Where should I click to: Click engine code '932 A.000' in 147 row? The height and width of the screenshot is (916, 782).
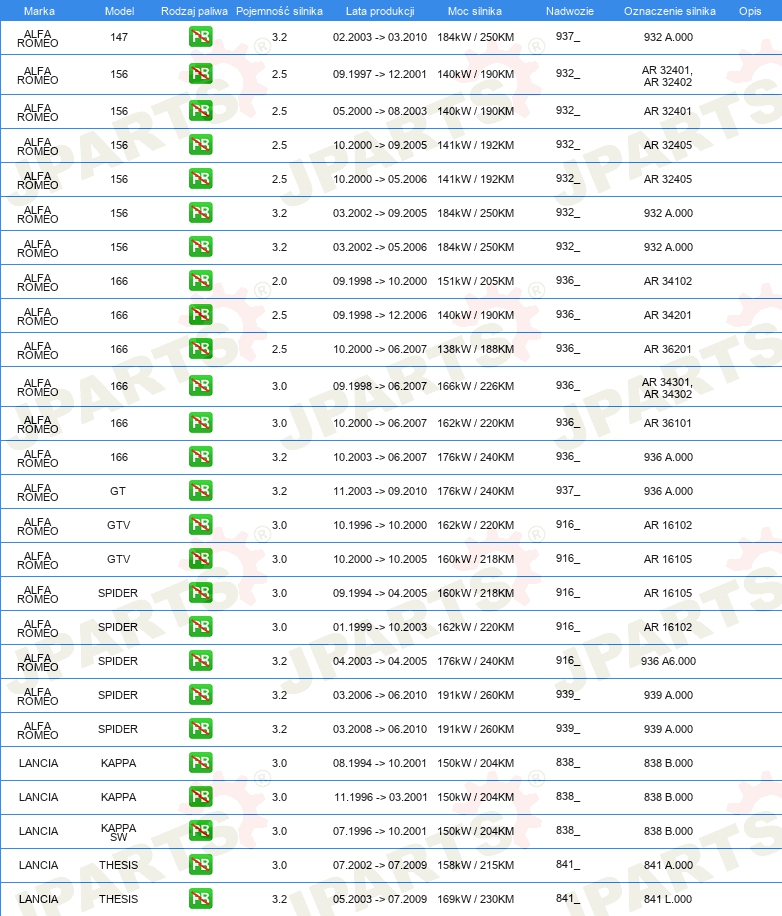668,37
